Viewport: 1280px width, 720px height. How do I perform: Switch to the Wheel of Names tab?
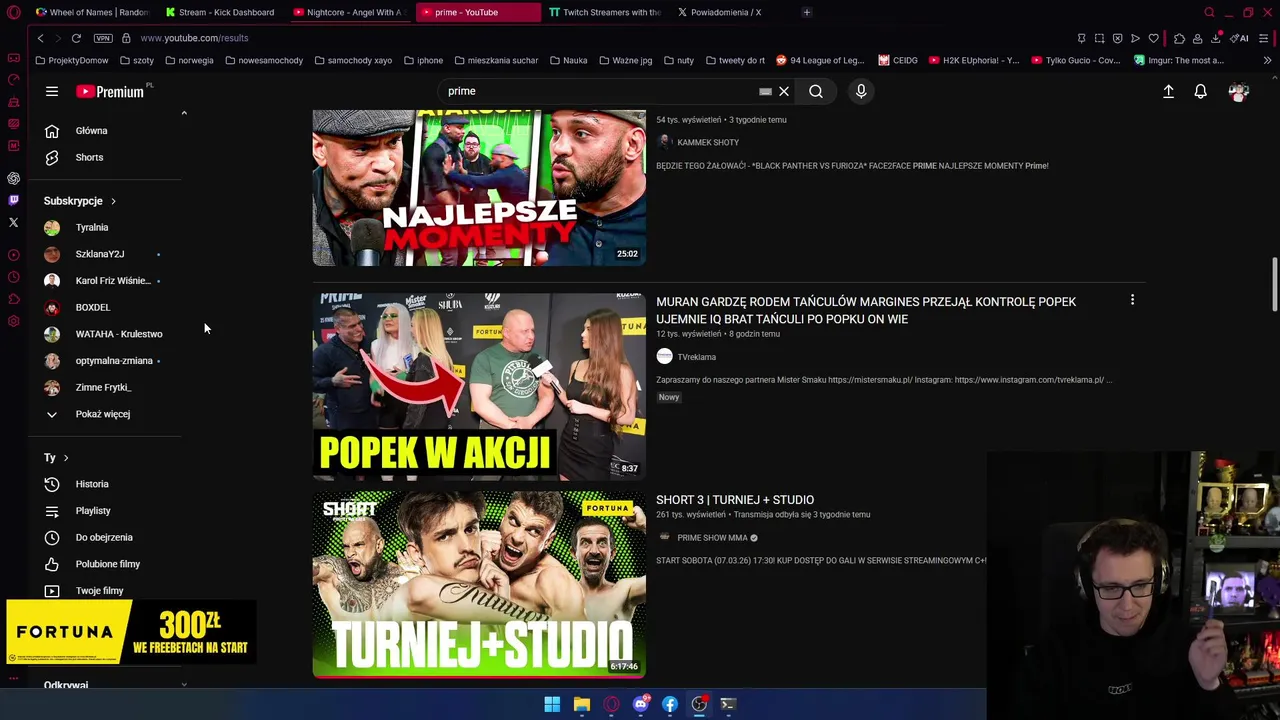point(91,12)
